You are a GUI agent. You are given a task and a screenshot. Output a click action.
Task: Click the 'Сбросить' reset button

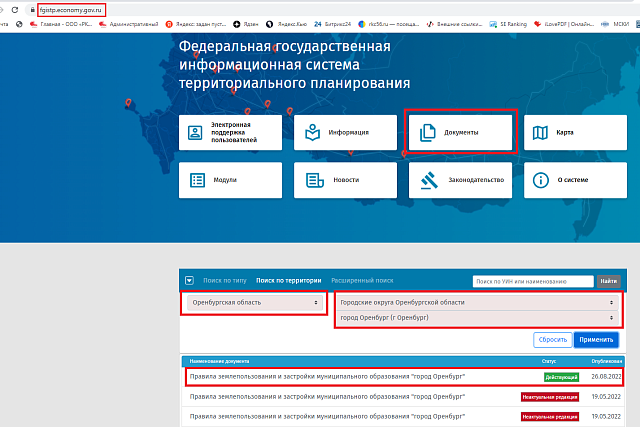click(553, 340)
